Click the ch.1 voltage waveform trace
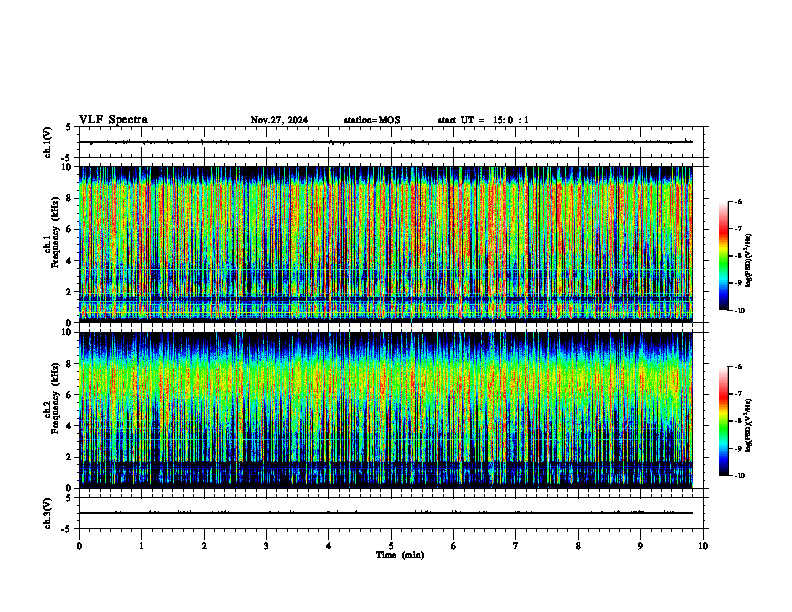Image resolution: width=792 pixels, height=612 pixels. click(x=386, y=142)
